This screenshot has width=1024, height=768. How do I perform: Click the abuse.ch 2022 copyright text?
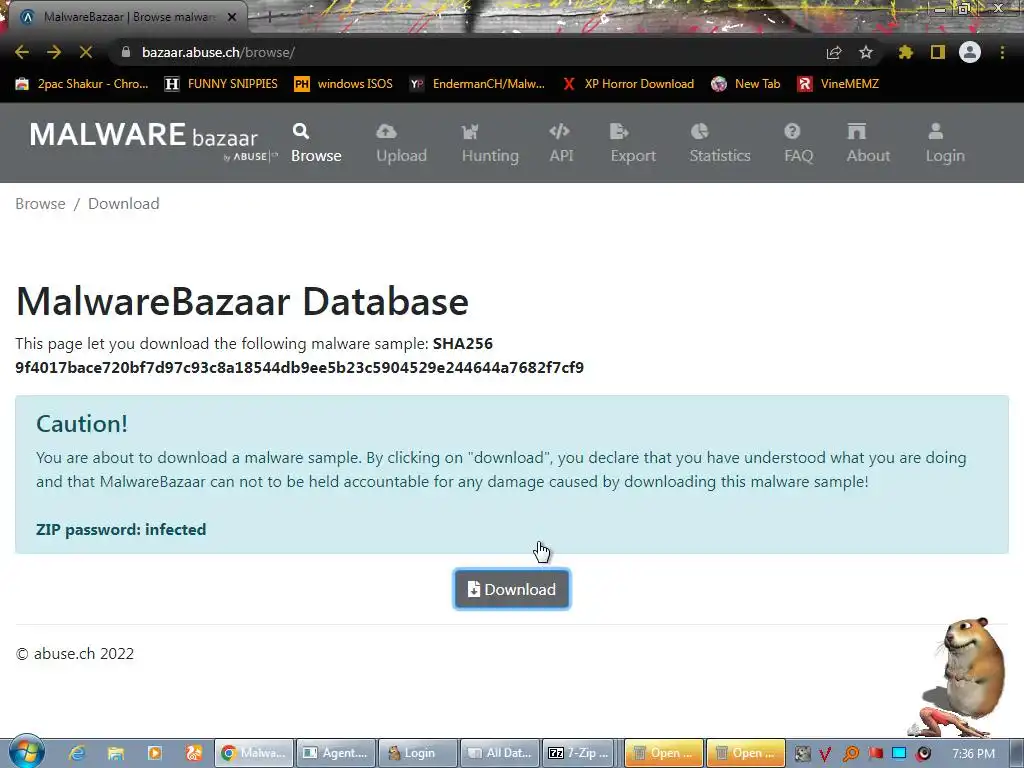74,654
